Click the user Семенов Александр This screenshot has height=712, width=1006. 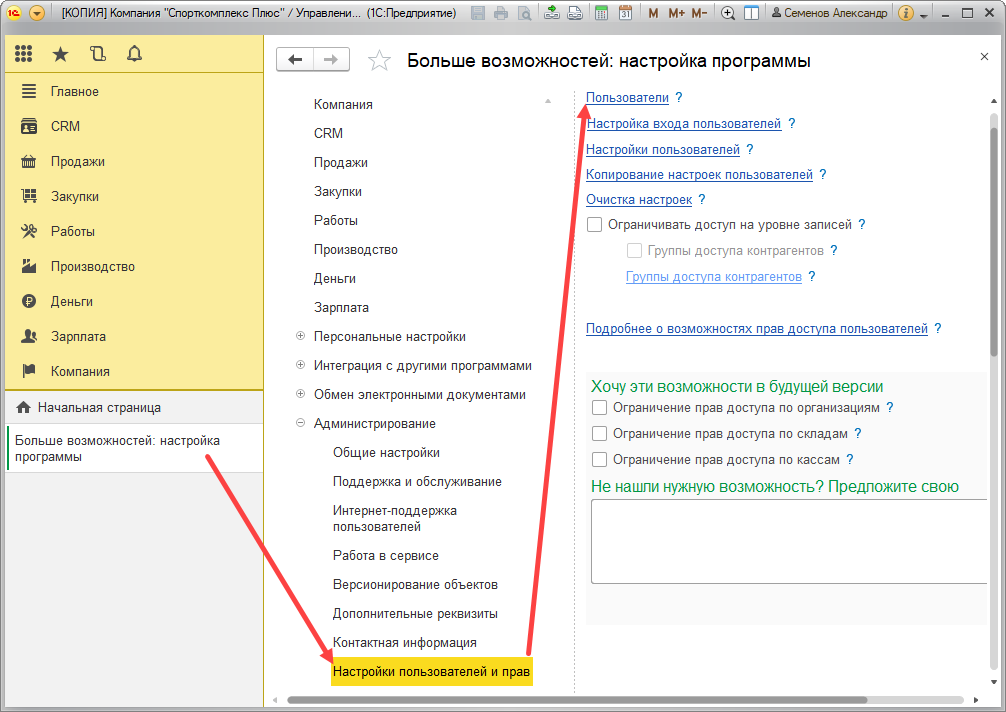coord(830,13)
